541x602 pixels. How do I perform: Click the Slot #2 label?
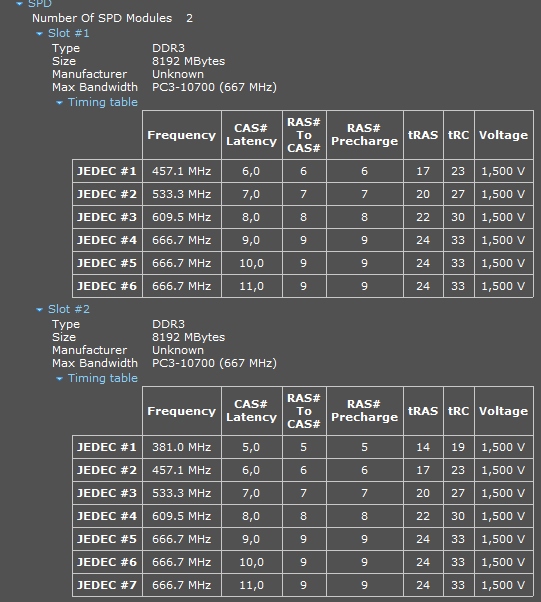point(69,309)
